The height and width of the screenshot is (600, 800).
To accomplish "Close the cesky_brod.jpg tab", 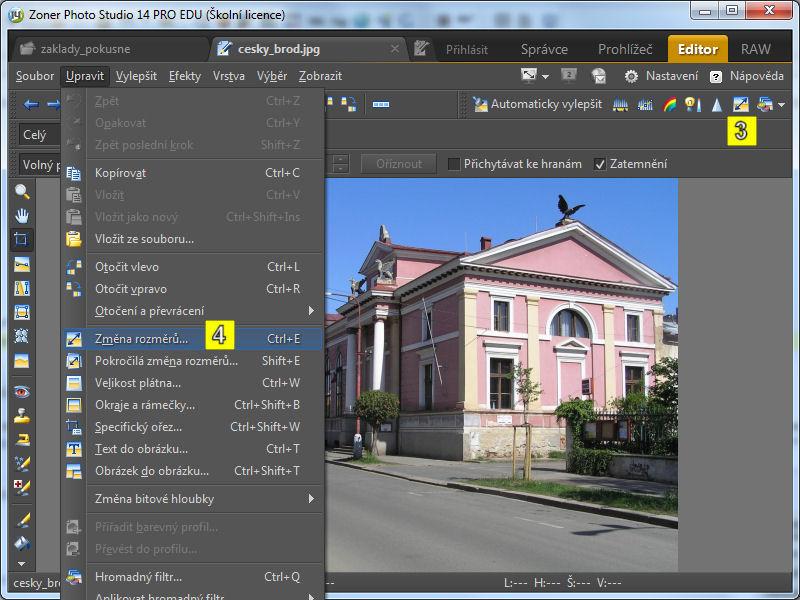I will pos(394,48).
